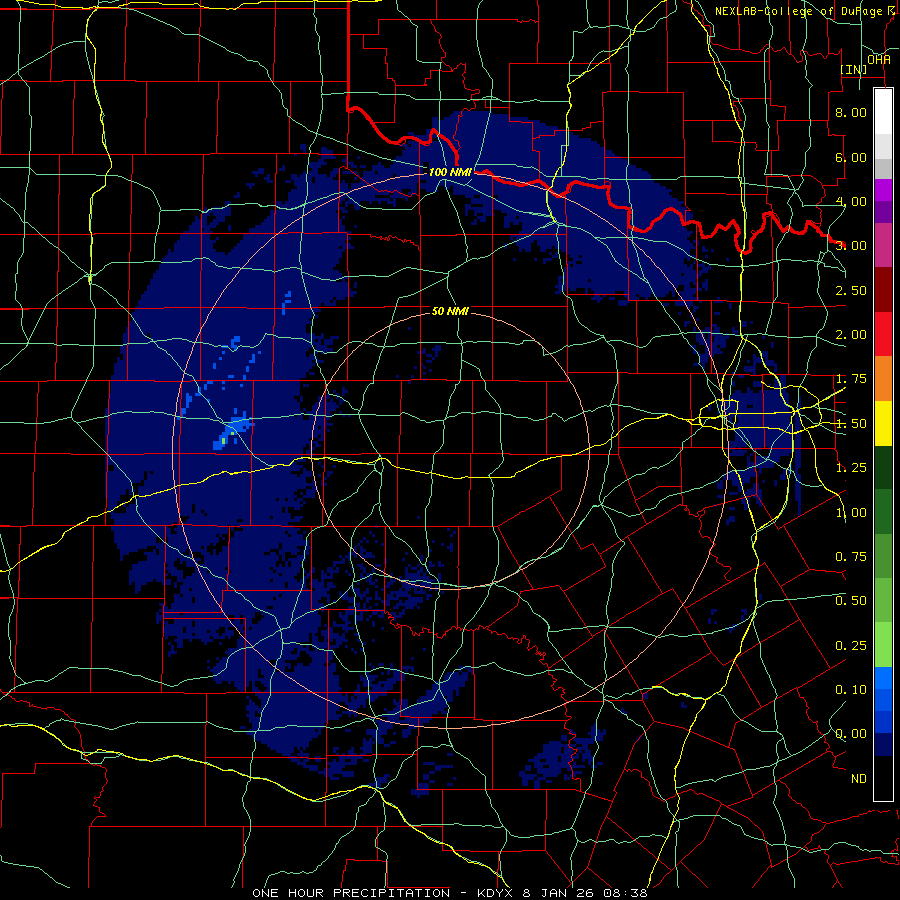Viewport: 900px width, 900px height.
Task: Click the 1.25 legend value
Action: tap(851, 468)
